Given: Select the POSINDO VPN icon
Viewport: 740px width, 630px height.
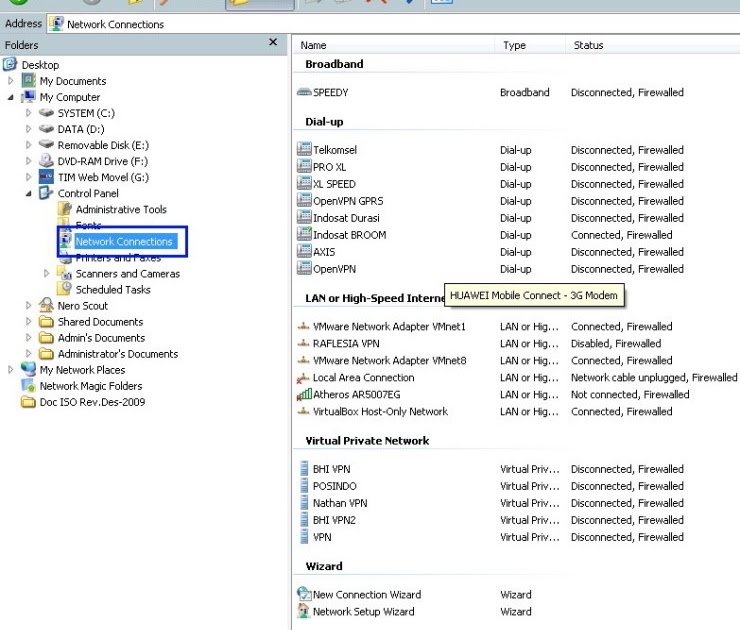Looking at the screenshot, I should point(304,485).
